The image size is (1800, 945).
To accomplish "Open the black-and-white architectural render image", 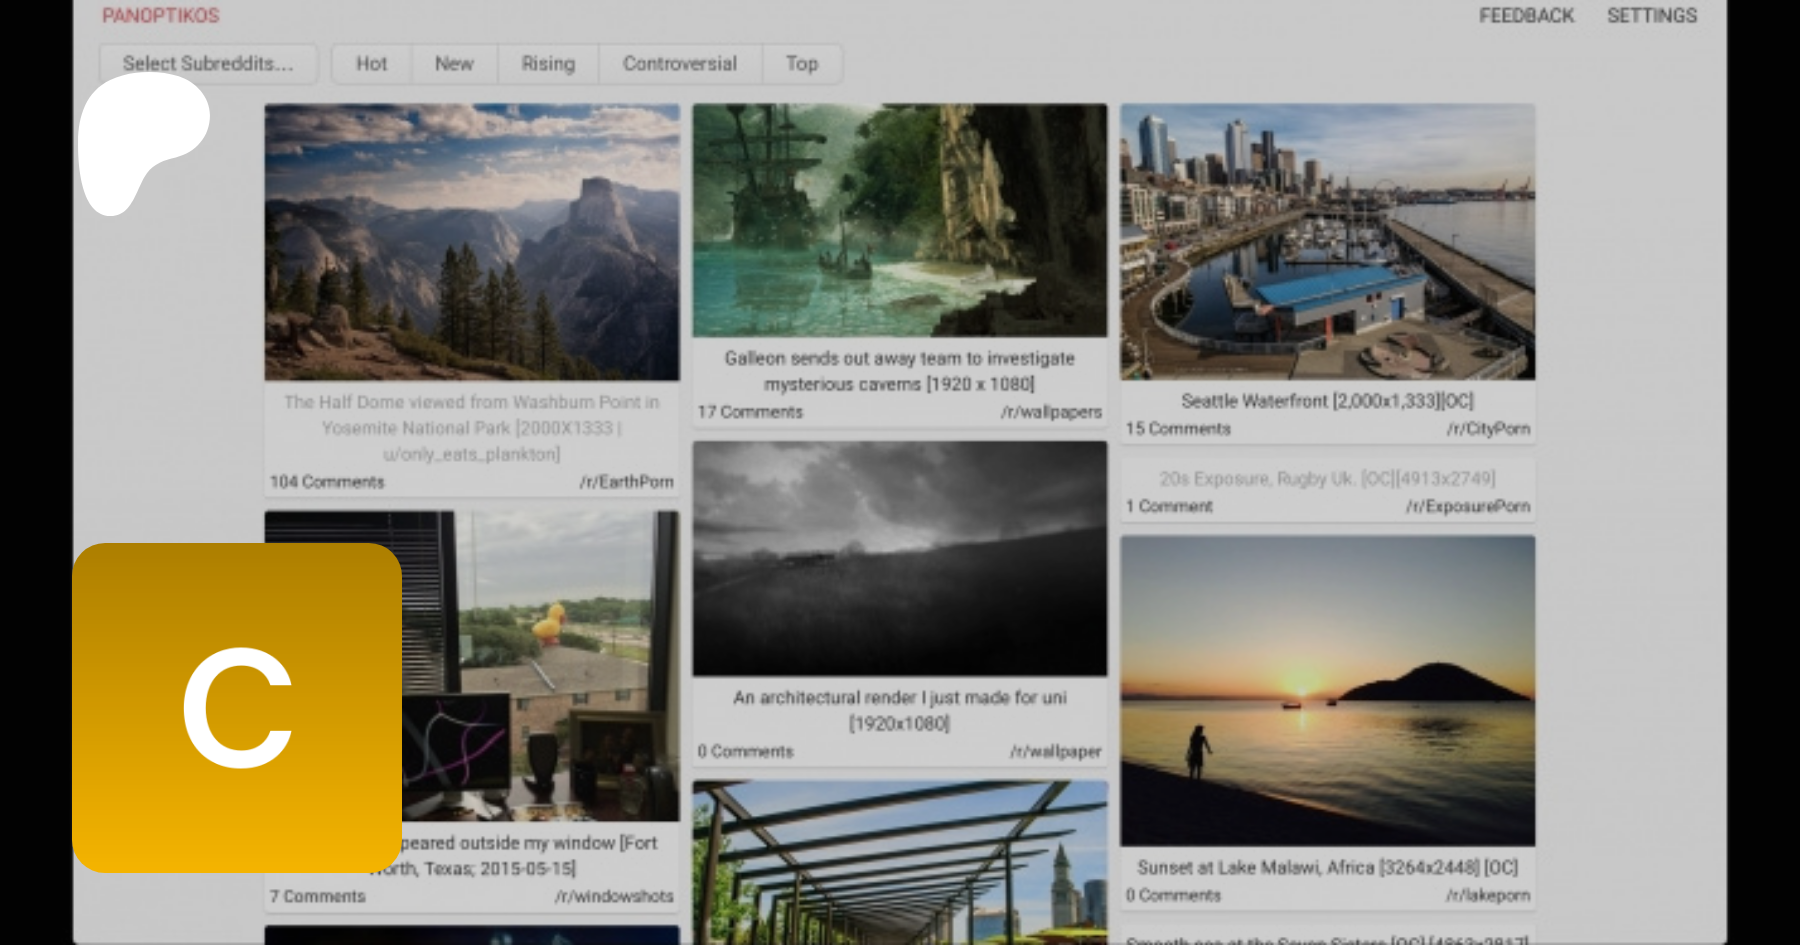I will (900, 558).
